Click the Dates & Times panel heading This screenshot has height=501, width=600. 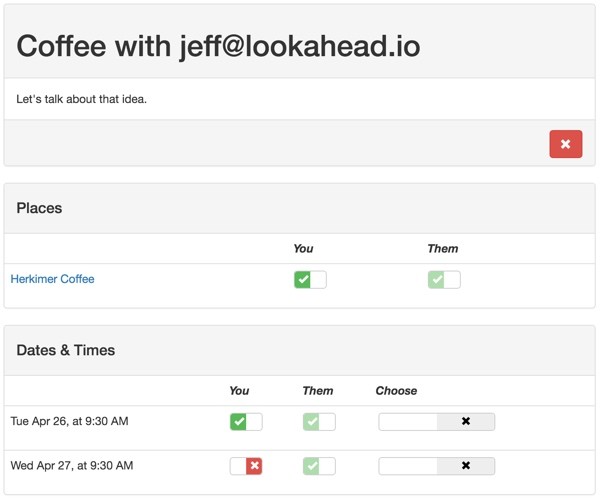click(x=65, y=350)
